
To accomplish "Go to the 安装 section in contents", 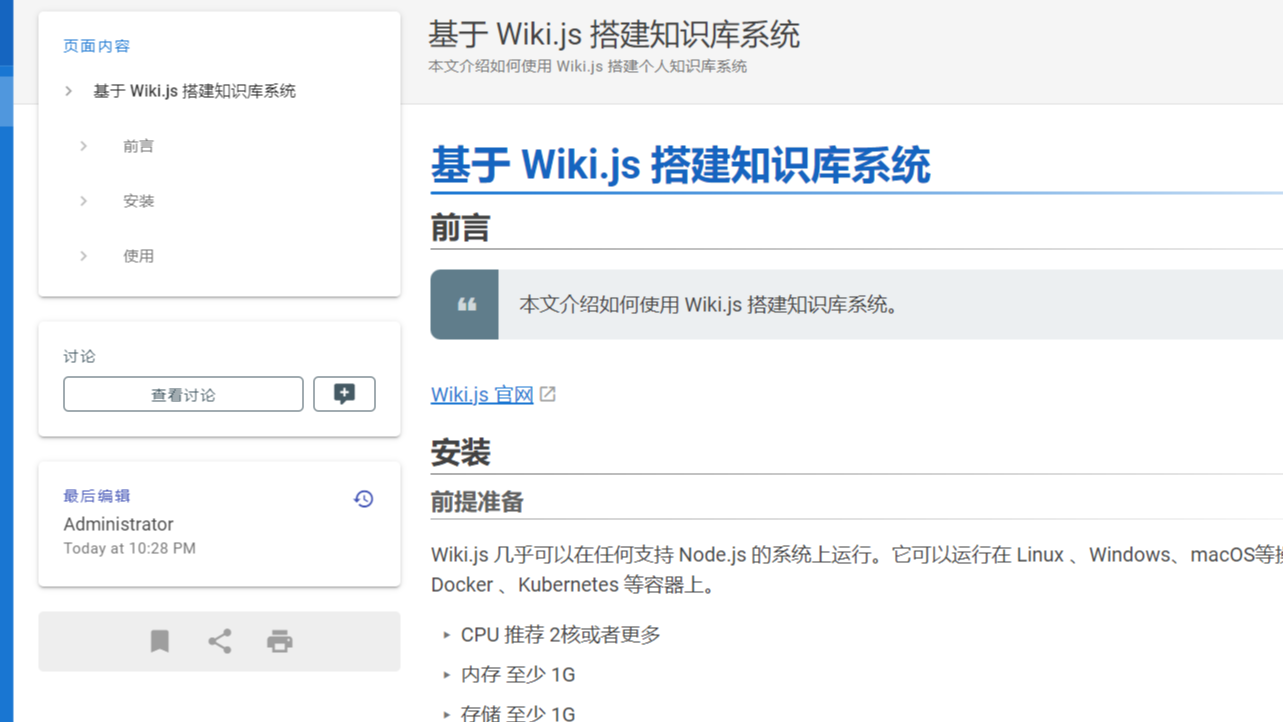I will click(138, 201).
